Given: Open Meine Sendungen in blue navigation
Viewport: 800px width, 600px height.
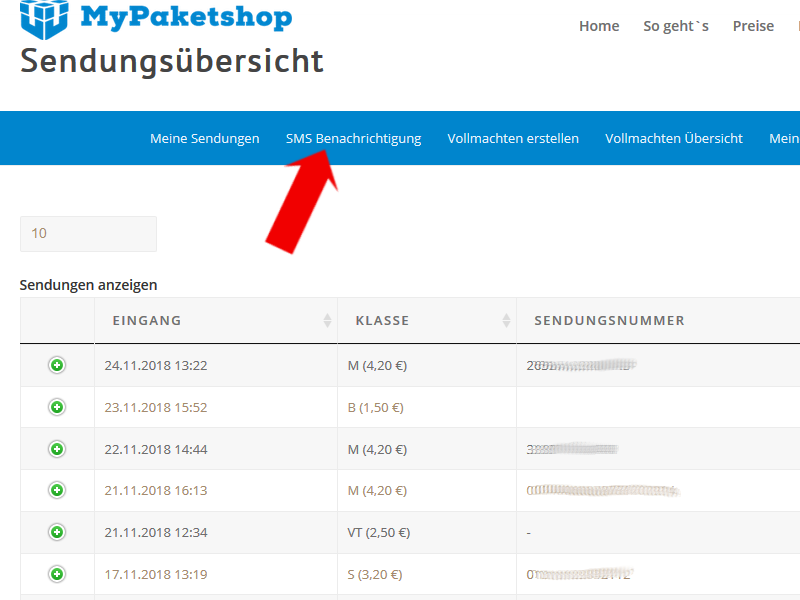Looking at the screenshot, I should [204, 139].
